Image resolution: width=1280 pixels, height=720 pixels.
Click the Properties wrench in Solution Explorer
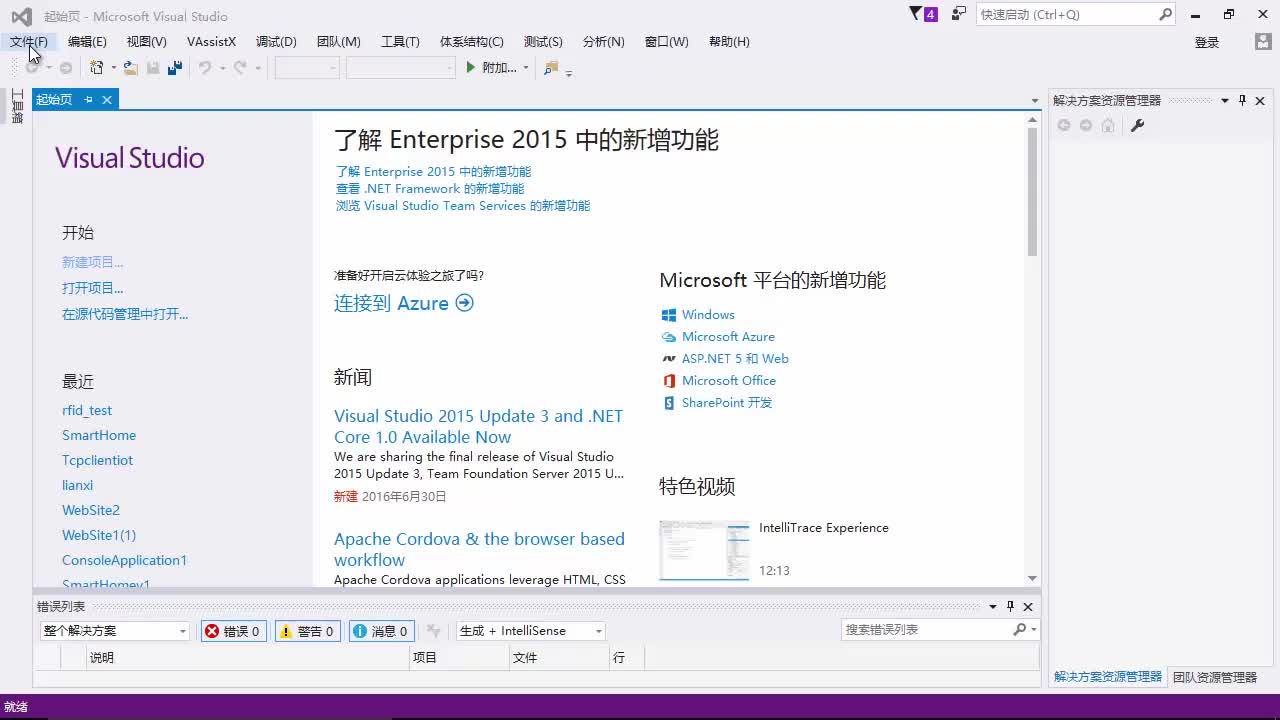1137,125
